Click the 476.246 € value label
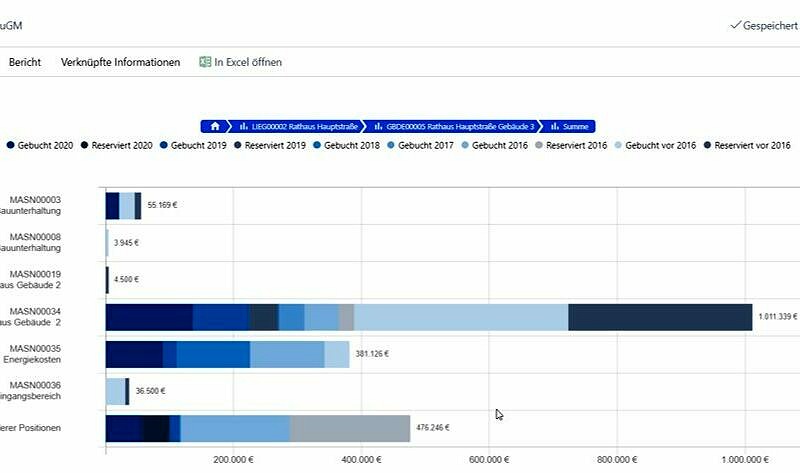Viewport: 800px width, 473px height. [433, 428]
